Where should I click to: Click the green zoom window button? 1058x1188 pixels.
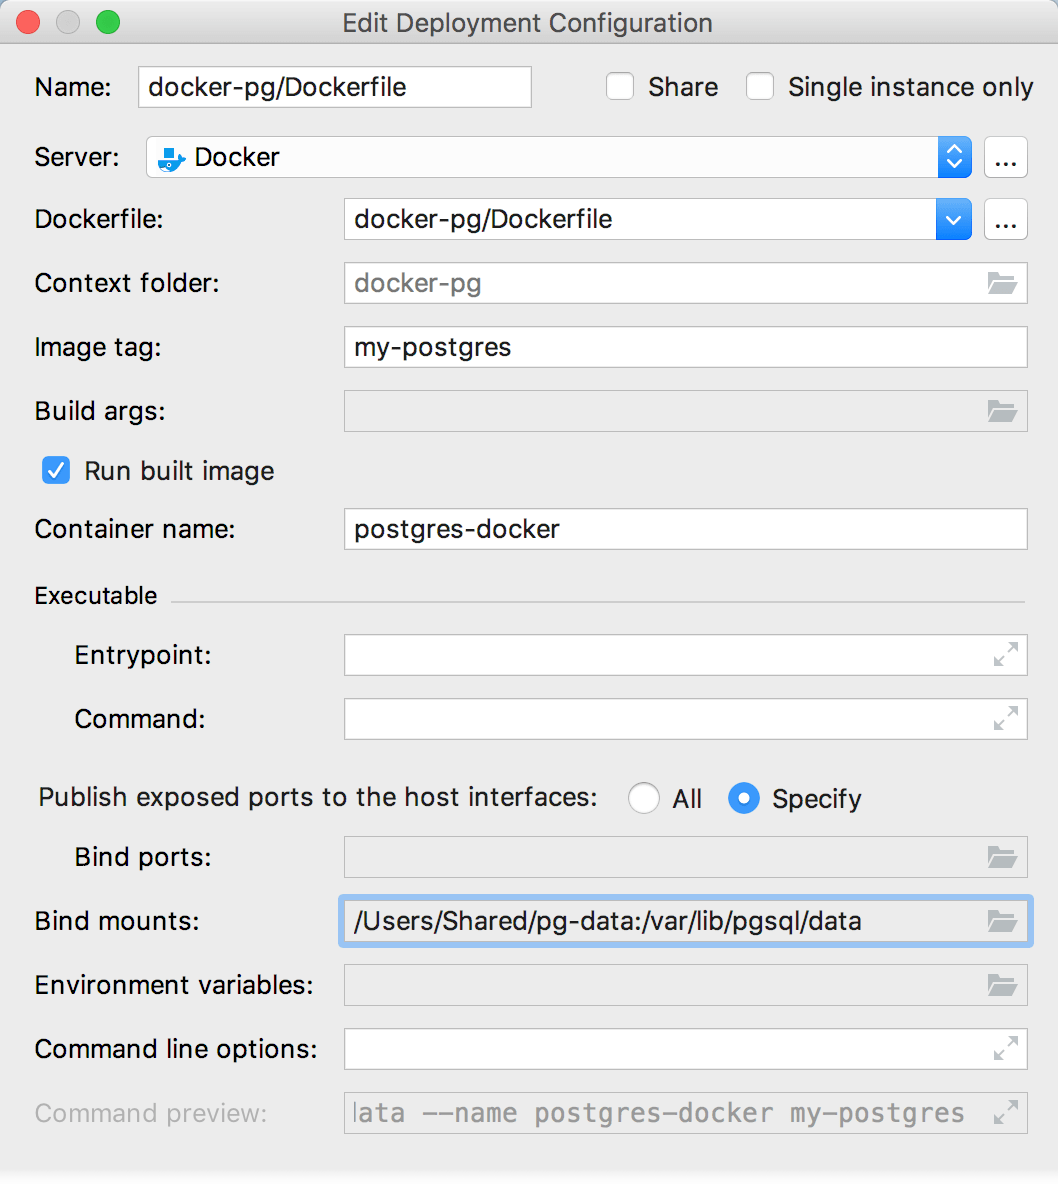108,23
